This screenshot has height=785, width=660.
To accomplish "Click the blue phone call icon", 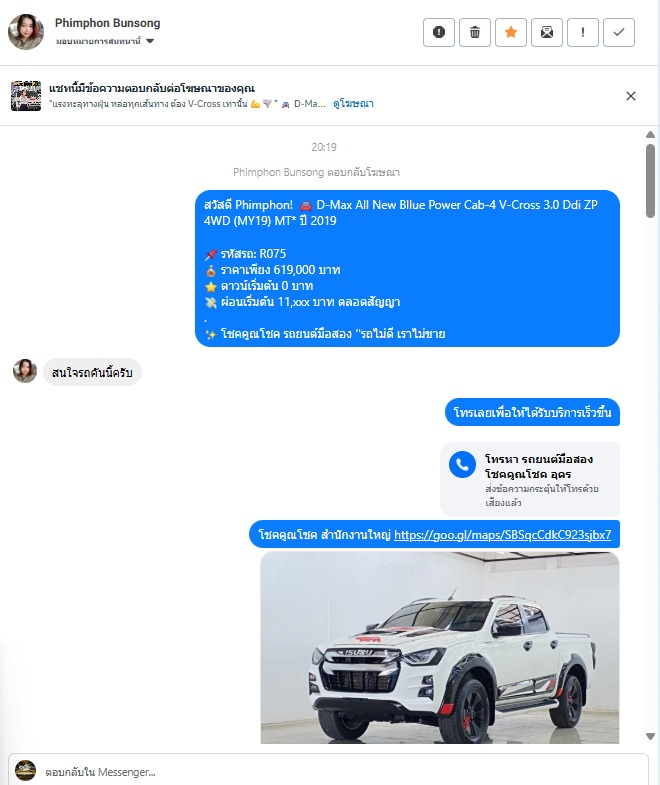I will (462, 465).
